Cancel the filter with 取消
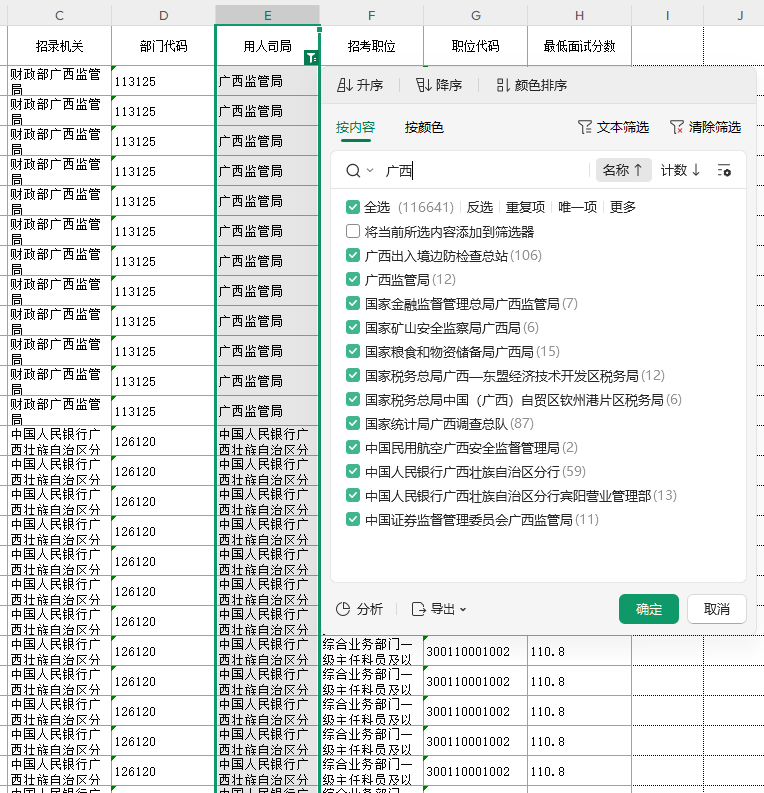The width and height of the screenshot is (764, 793). click(716, 609)
